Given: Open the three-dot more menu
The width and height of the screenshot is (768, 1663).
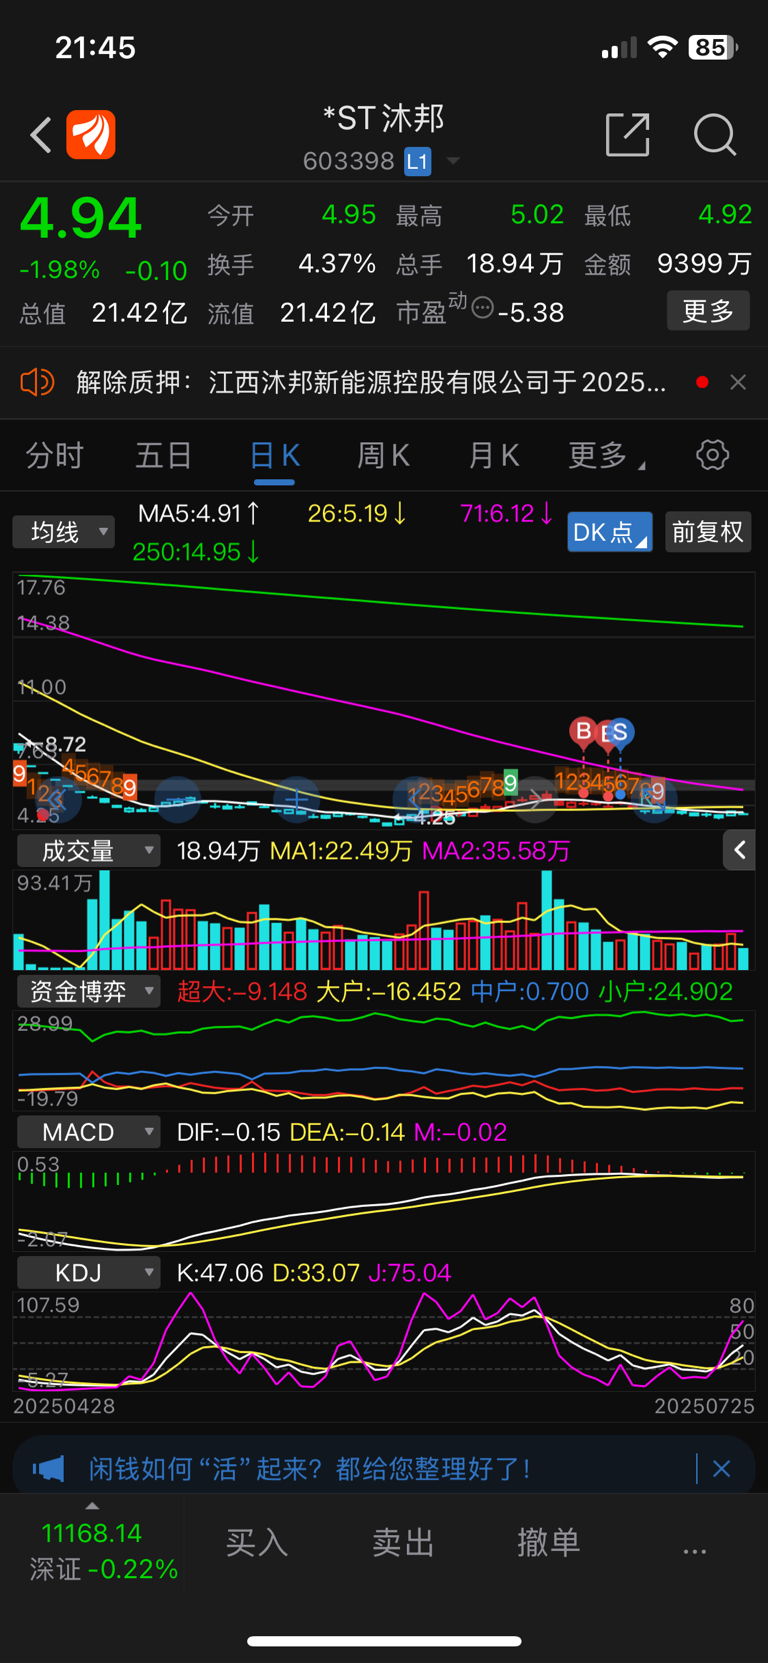Looking at the screenshot, I should pyautogui.click(x=695, y=1551).
